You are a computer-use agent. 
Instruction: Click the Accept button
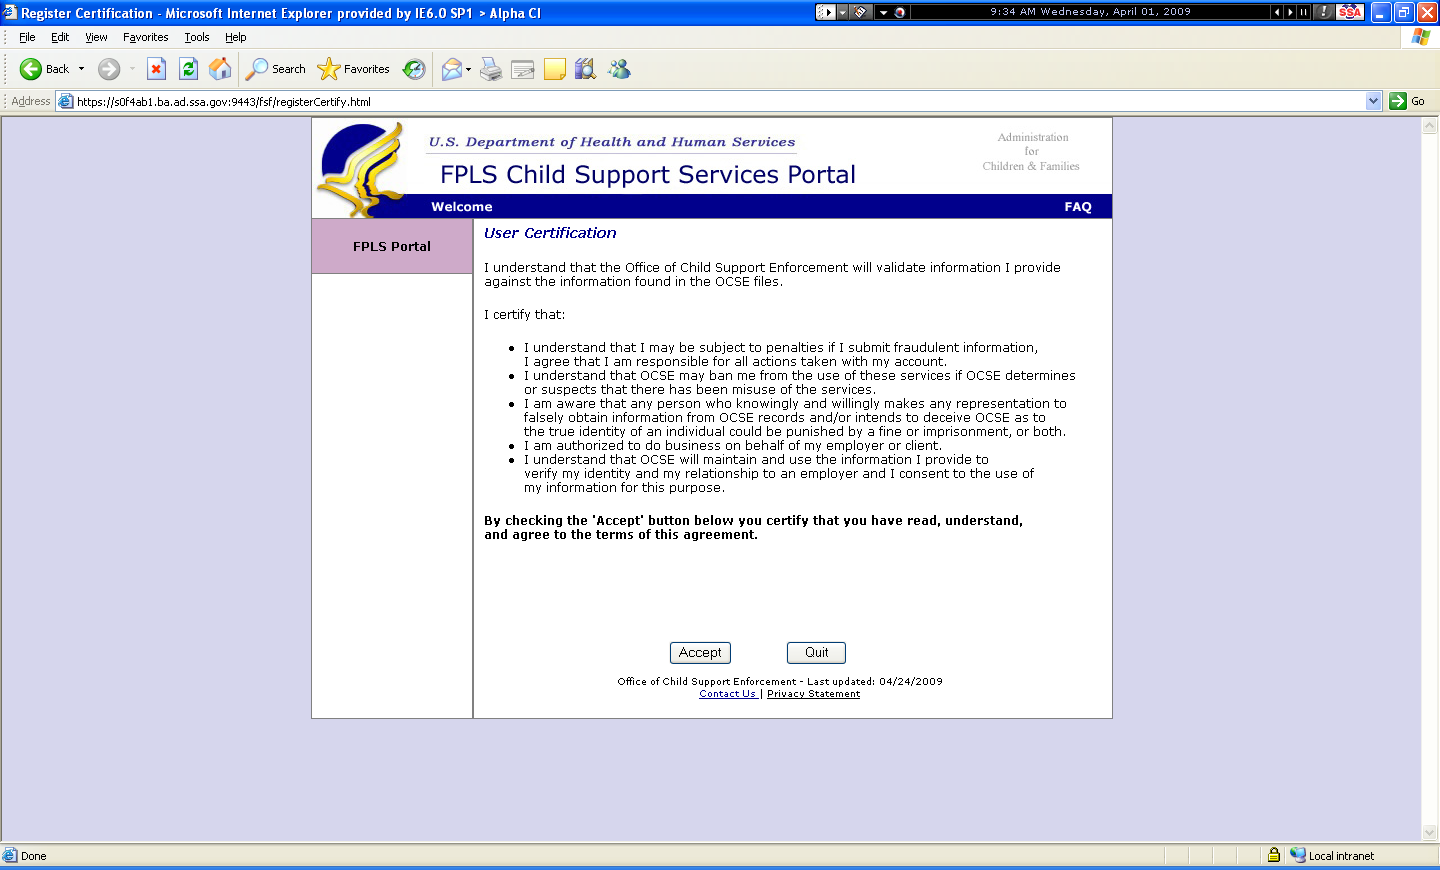[700, 653]
